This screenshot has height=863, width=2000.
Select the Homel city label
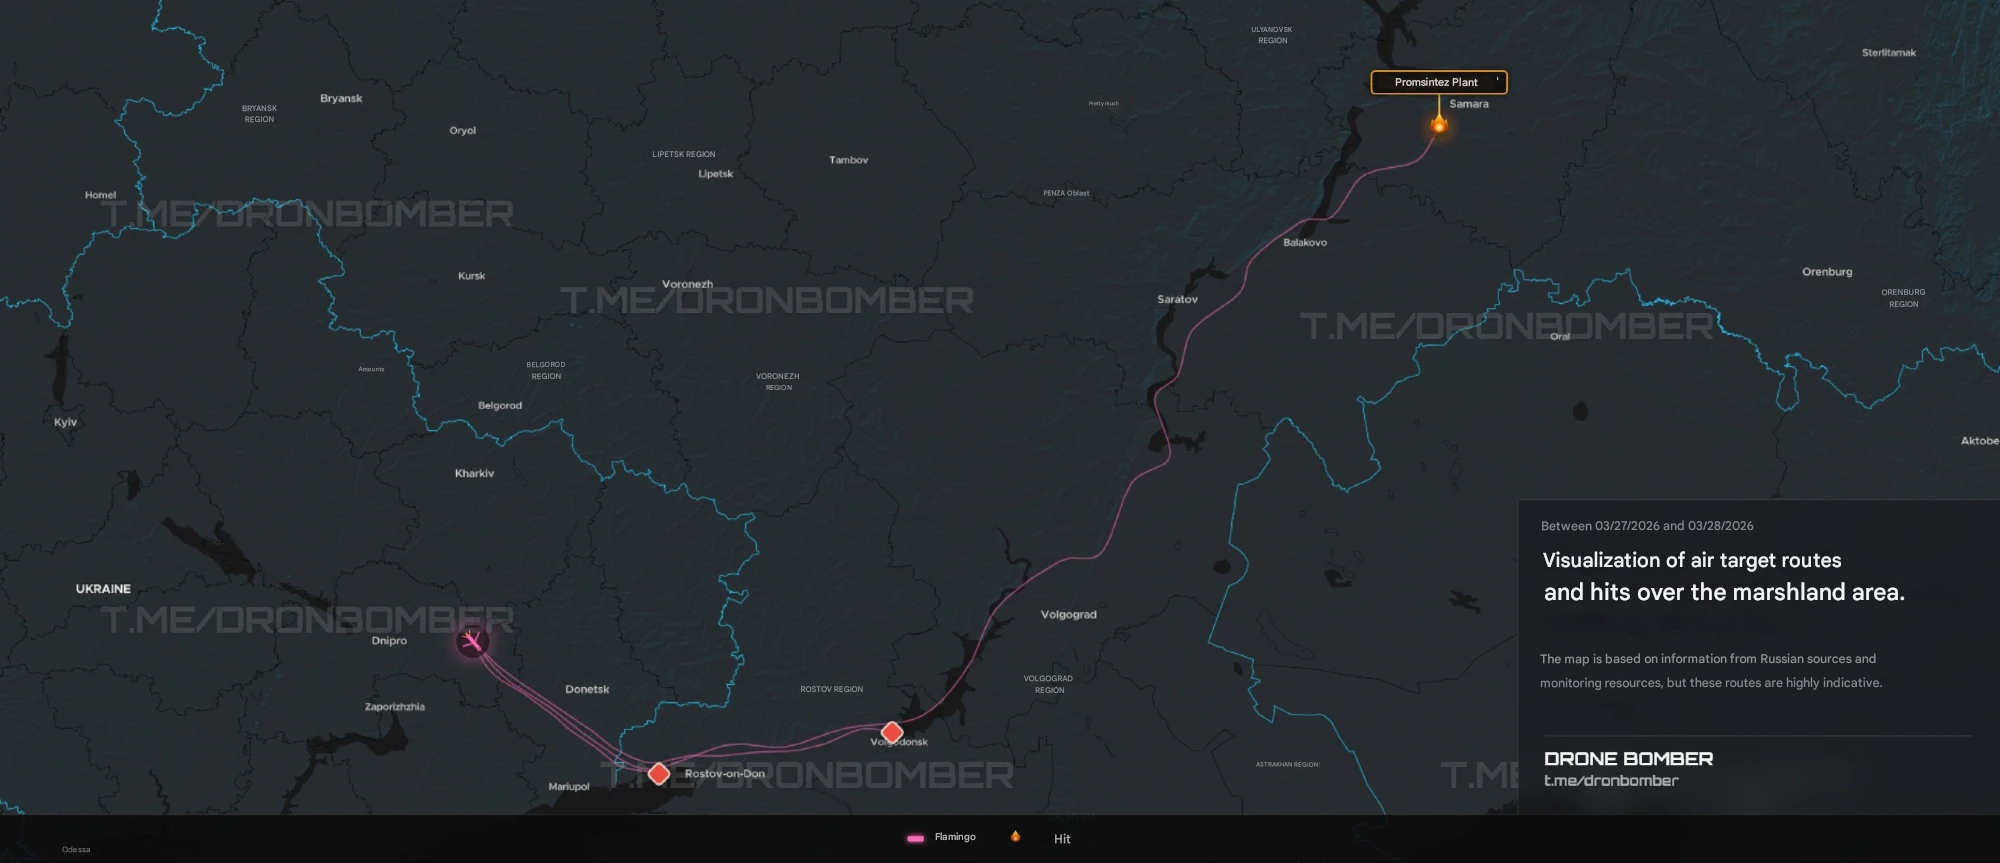point(100,195)
